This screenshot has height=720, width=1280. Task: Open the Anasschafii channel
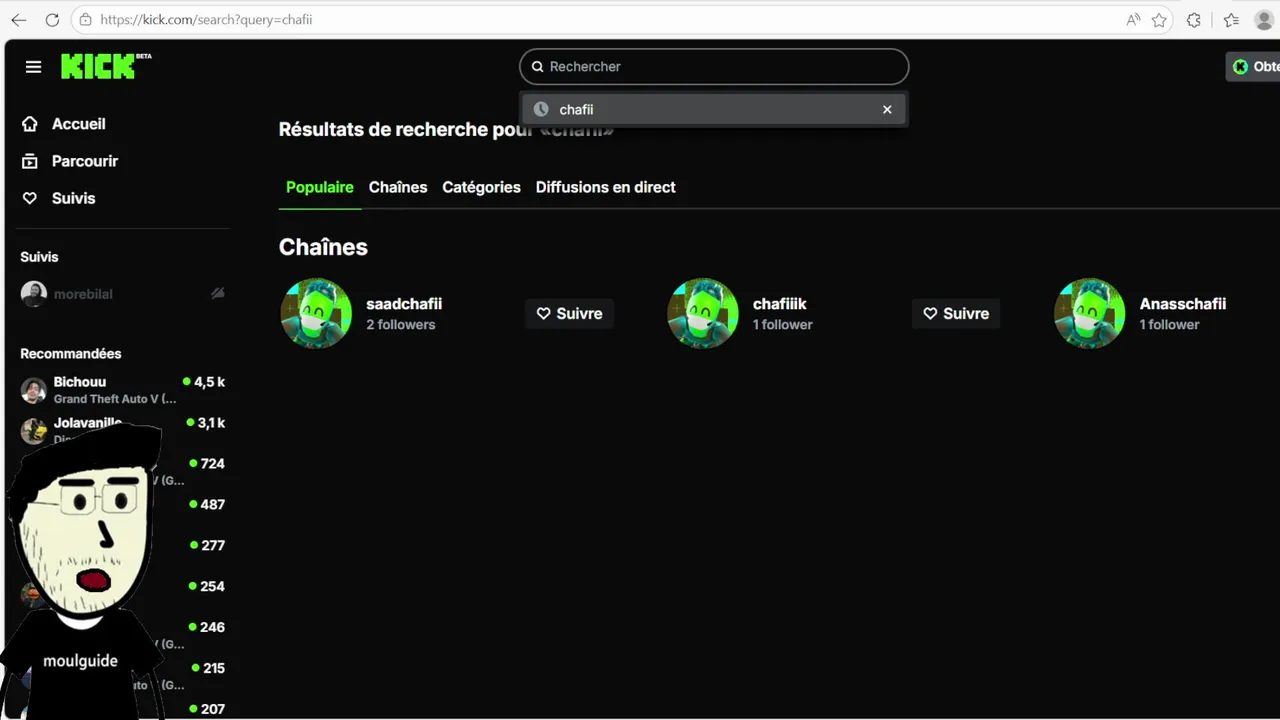(x=1183, y=304)
